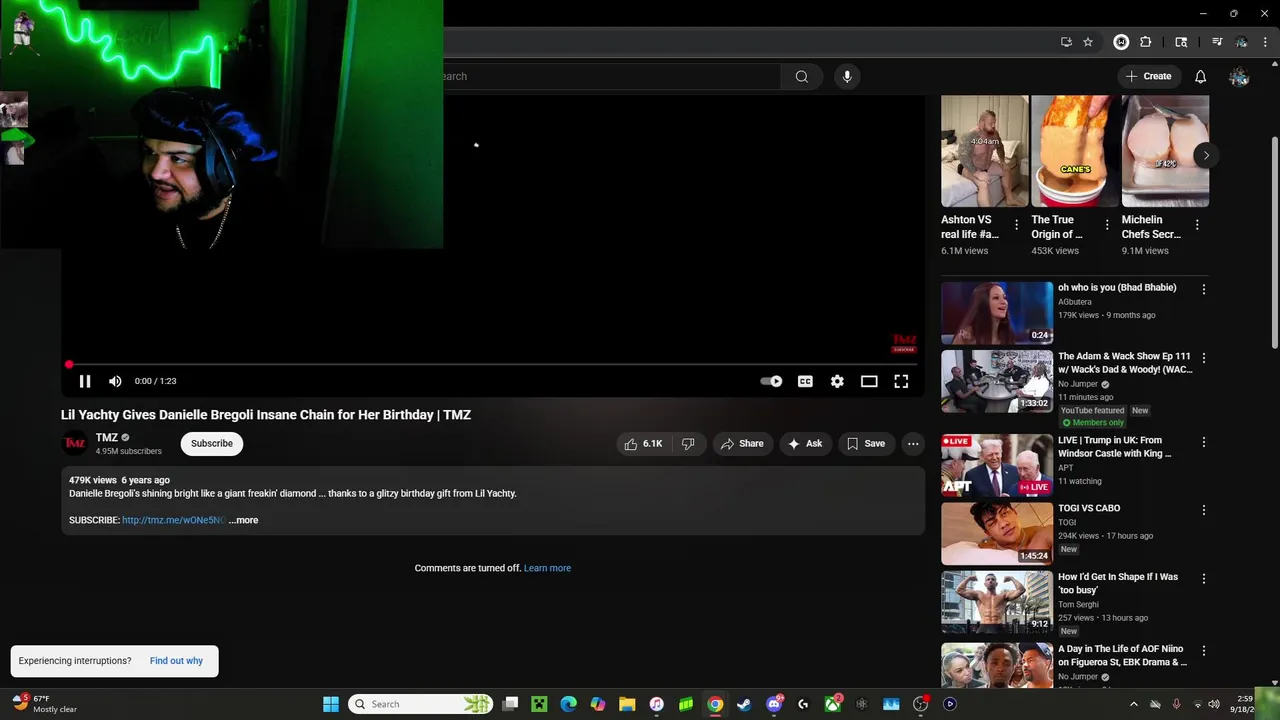Open the Create menu
Screen dimensions: 1280x720
pos(1148,76)
